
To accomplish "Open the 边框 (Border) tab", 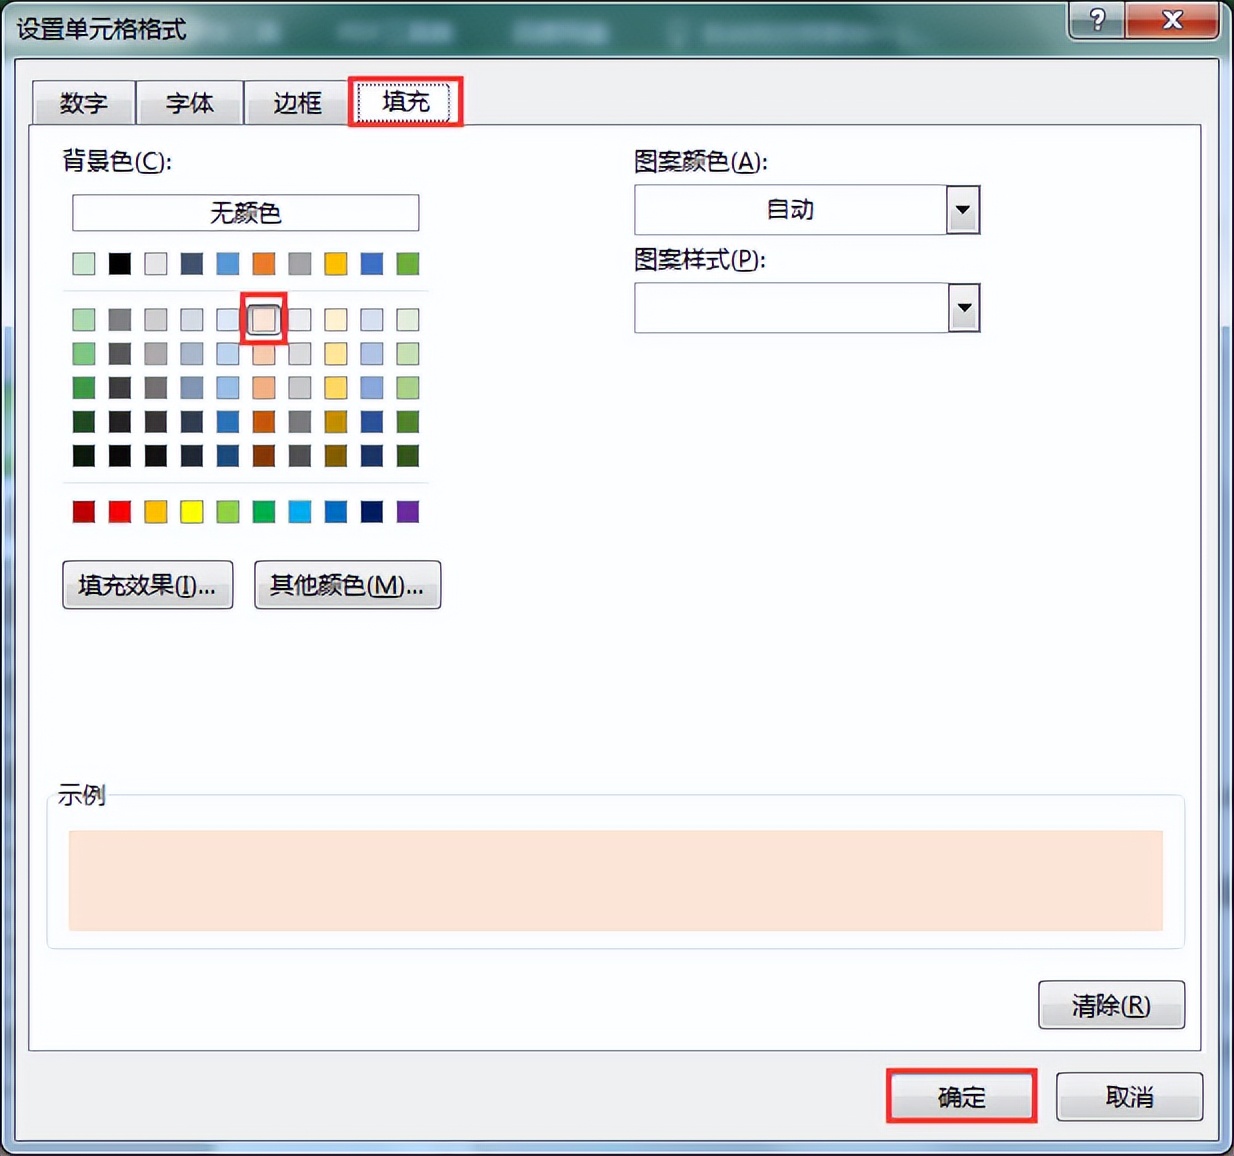I will (295, 101).
